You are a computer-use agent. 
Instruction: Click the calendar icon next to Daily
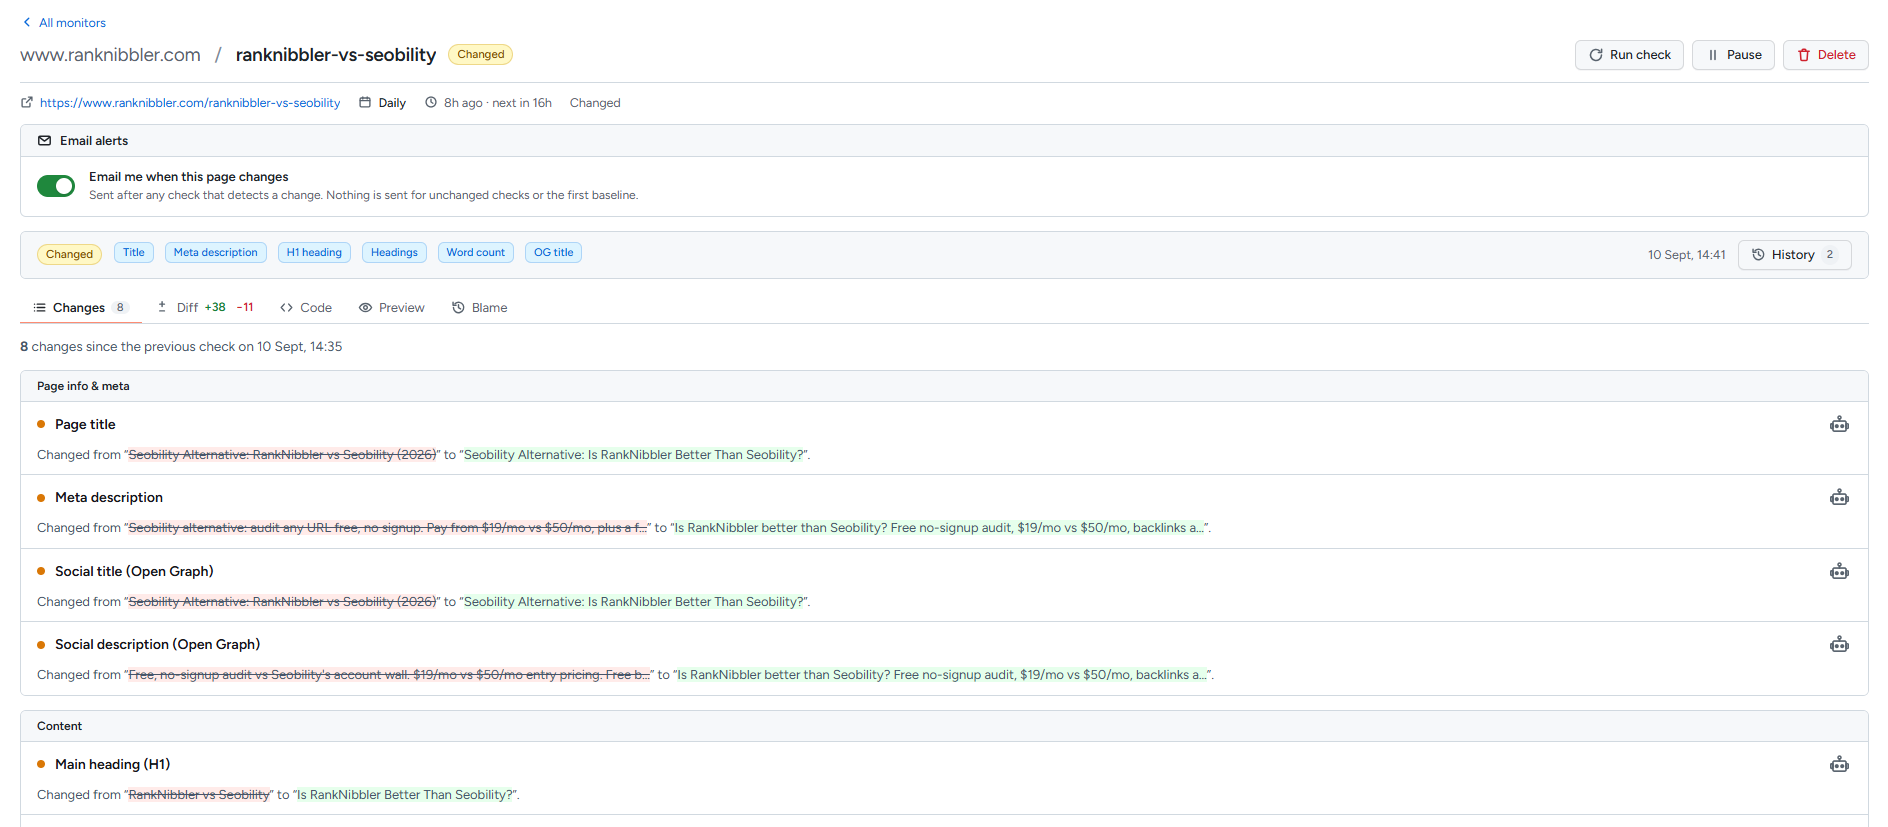tap(365, 102)
